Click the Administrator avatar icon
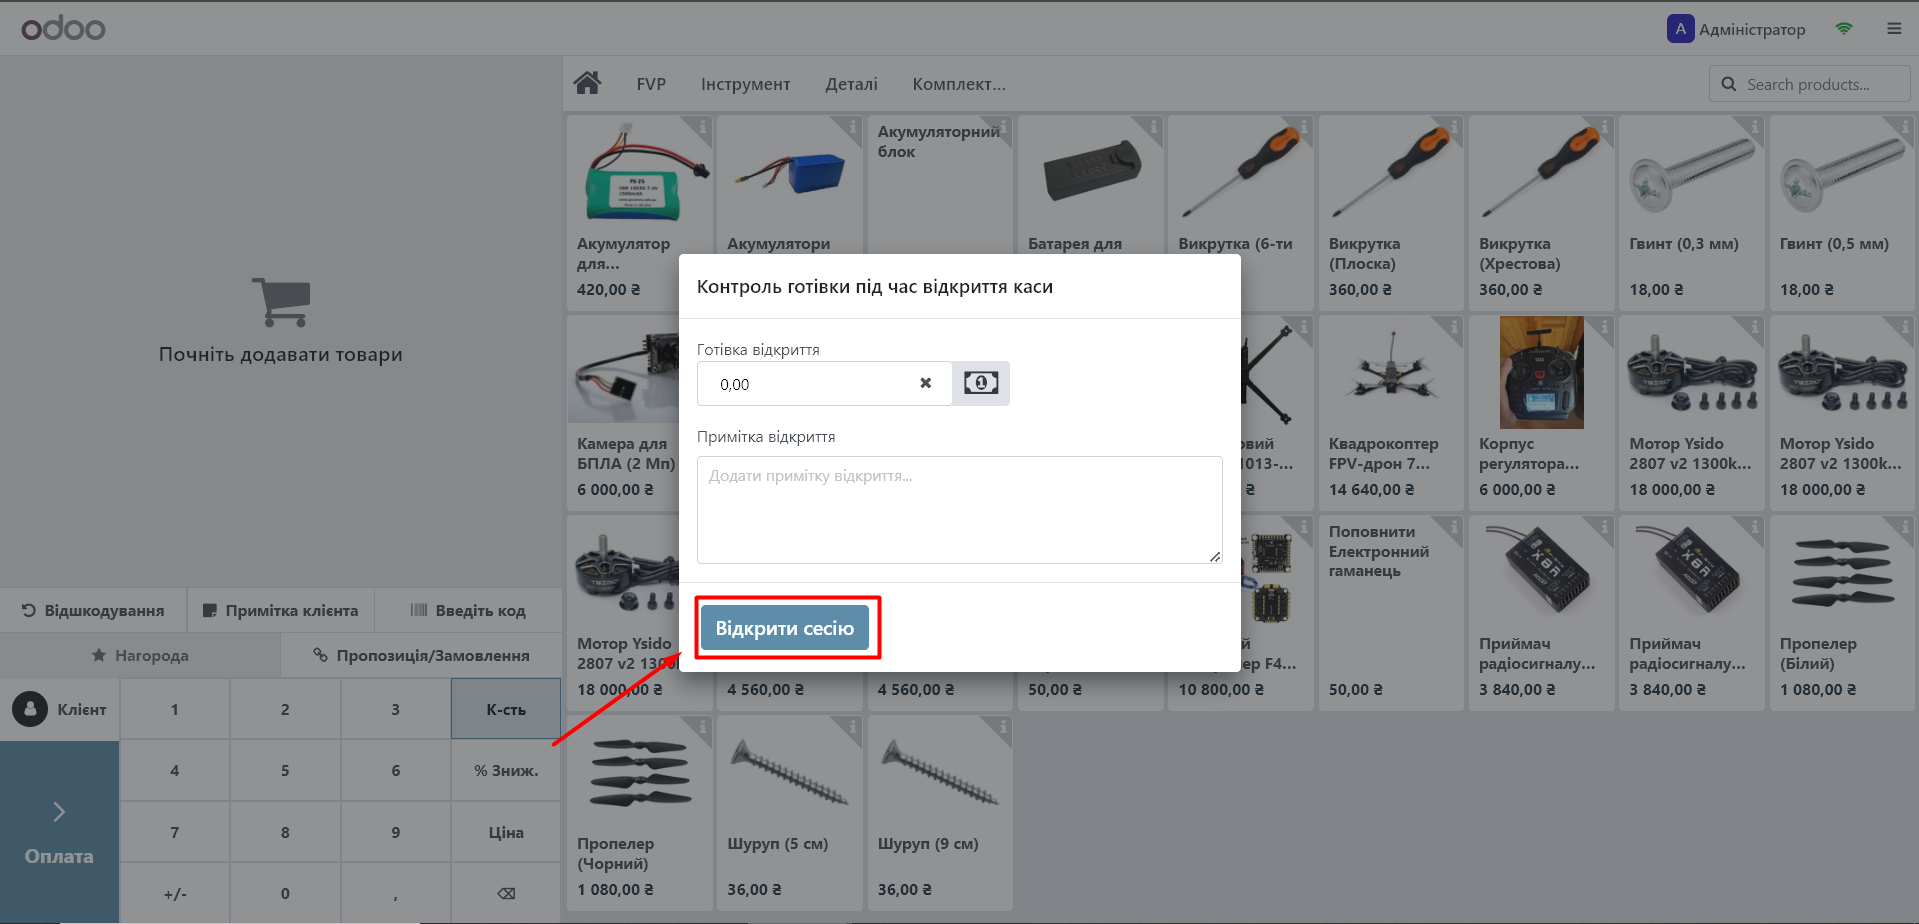The height and width of the screenshot is (924, 1919). pos(1680,29)
